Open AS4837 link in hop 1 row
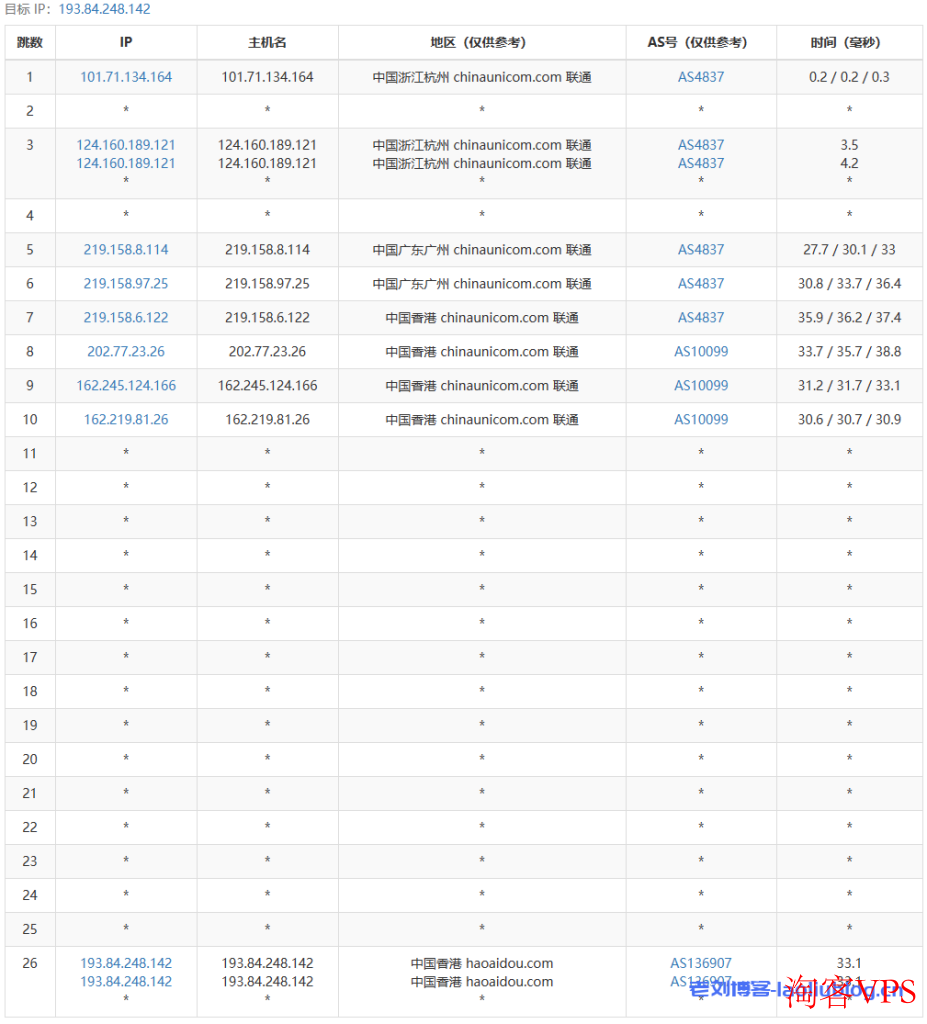The width and height of the screenshot is (927, 1024). click(701, 77)
